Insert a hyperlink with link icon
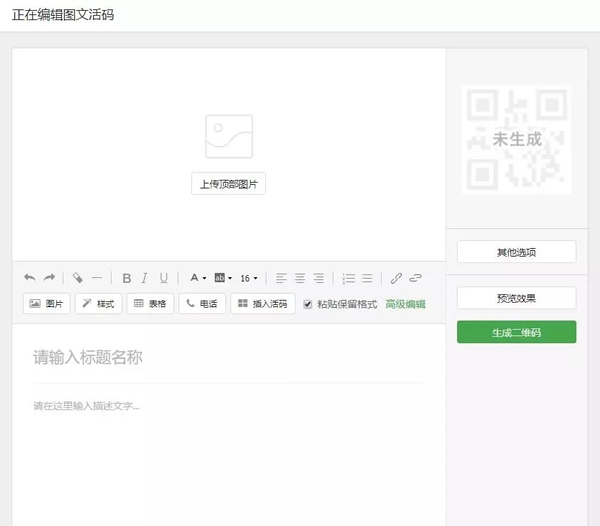 [396, 278]
